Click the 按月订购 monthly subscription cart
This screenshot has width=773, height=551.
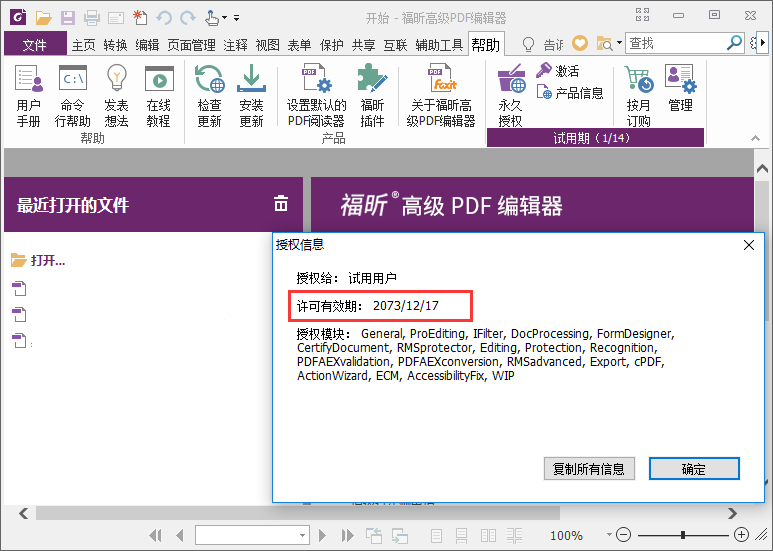click(638, 96)
